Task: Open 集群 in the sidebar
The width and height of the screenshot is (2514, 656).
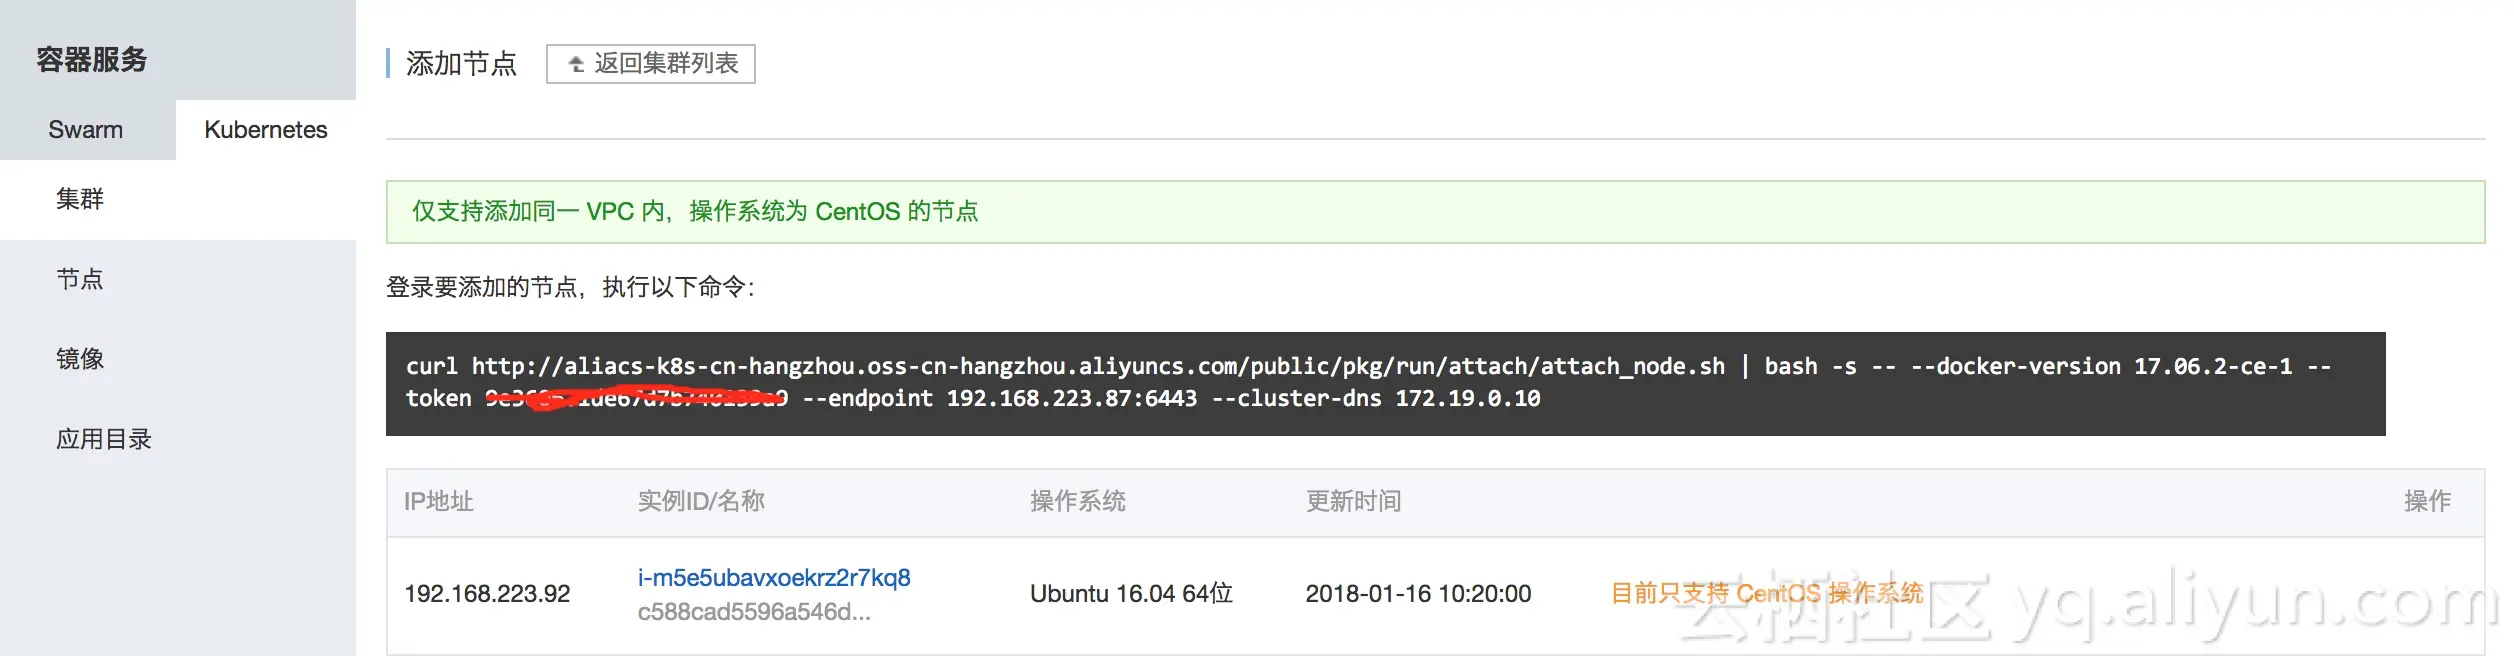Action: pyautogui.click(x=80, y=199)
